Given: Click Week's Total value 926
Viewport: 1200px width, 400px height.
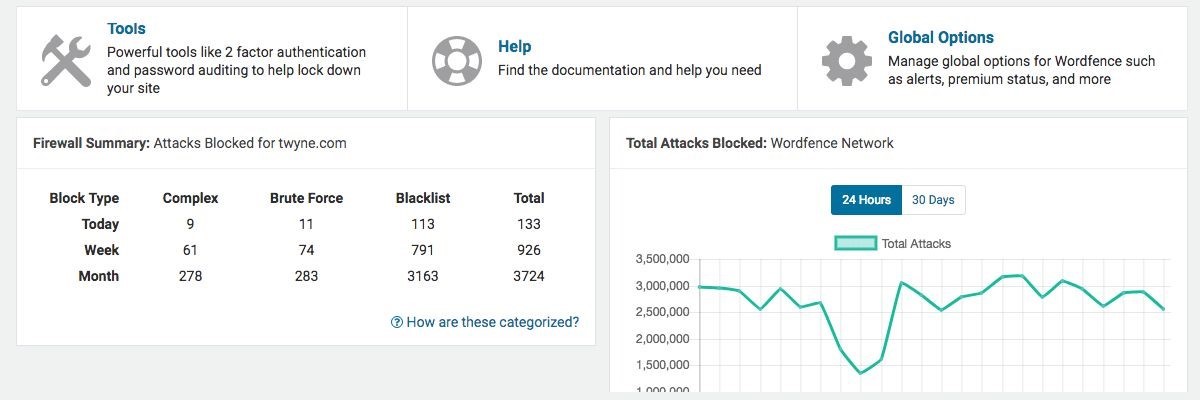Looking at the screenshot, I should point(529,250).
